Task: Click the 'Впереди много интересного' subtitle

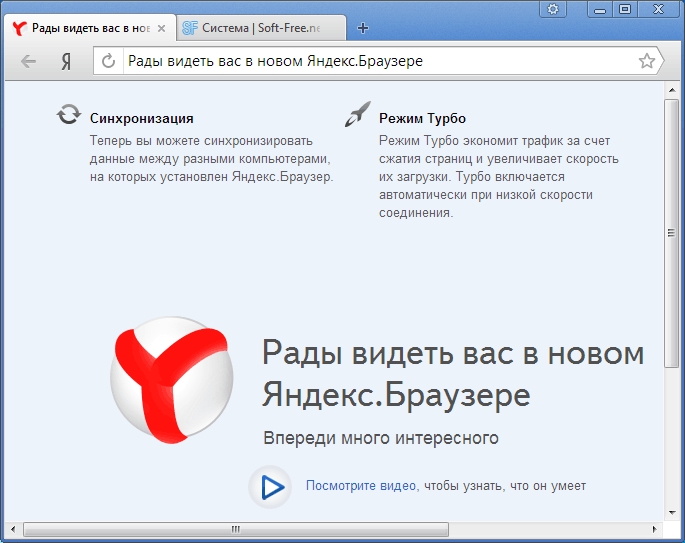Action: tap(381, 438)
